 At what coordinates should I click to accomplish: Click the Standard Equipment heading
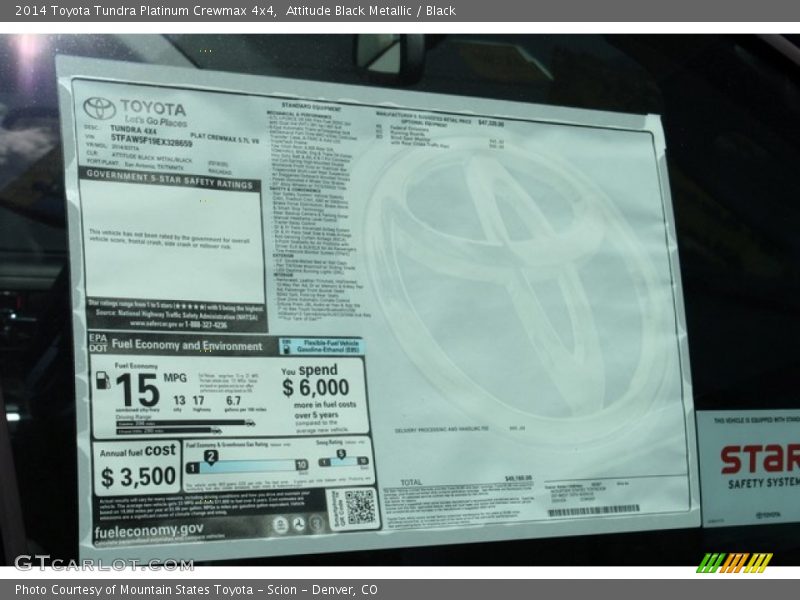click(304, 105)
